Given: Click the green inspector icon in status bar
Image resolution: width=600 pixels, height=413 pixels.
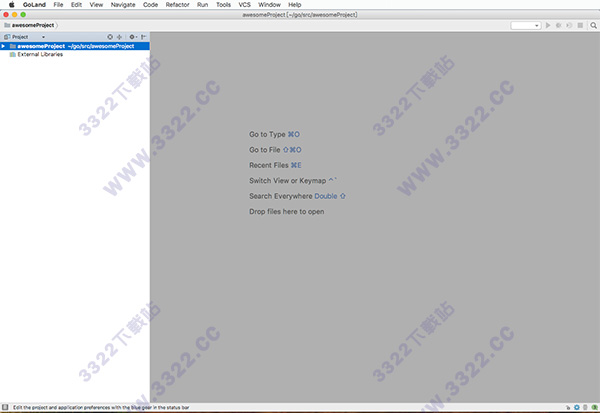Looking at the screenshot, I should 595,408.
